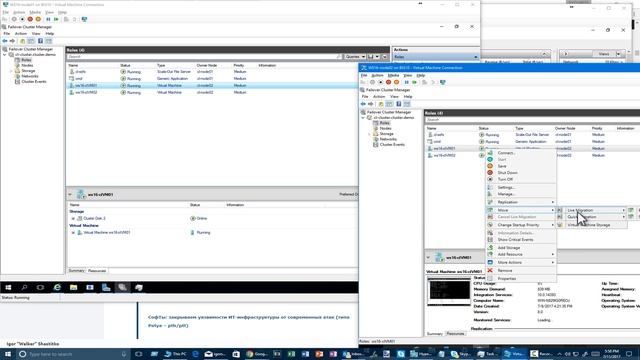The image size is (640, 360).
Task: Switch to Resources tab in left details pane
Action: pos(97,271)
